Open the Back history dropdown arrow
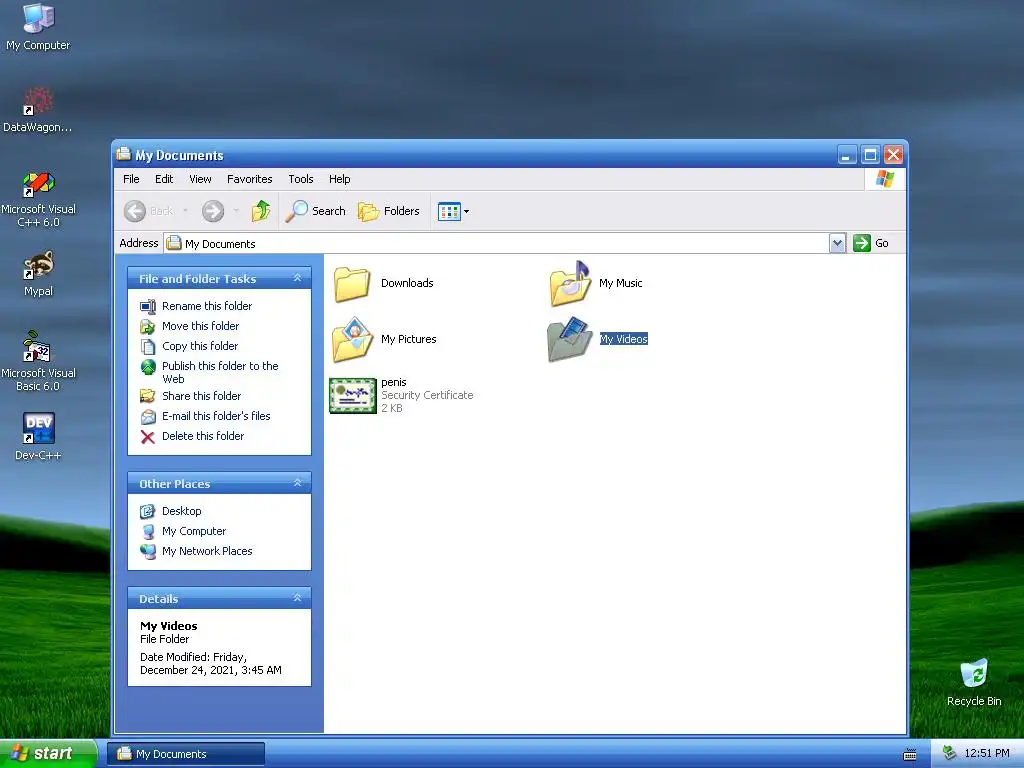The height and width of the screenshot is (768, 1024). [x=185, y=211]
